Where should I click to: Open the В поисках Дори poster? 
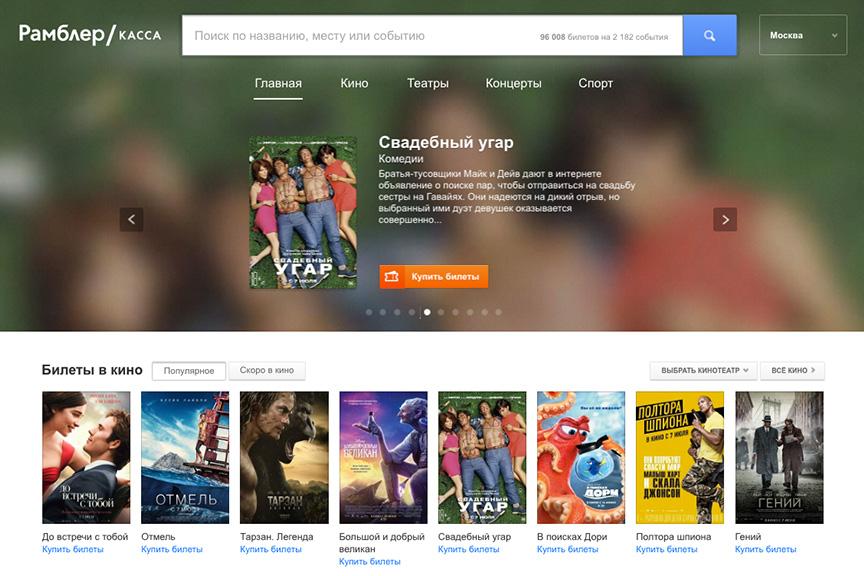pos(581,457)
